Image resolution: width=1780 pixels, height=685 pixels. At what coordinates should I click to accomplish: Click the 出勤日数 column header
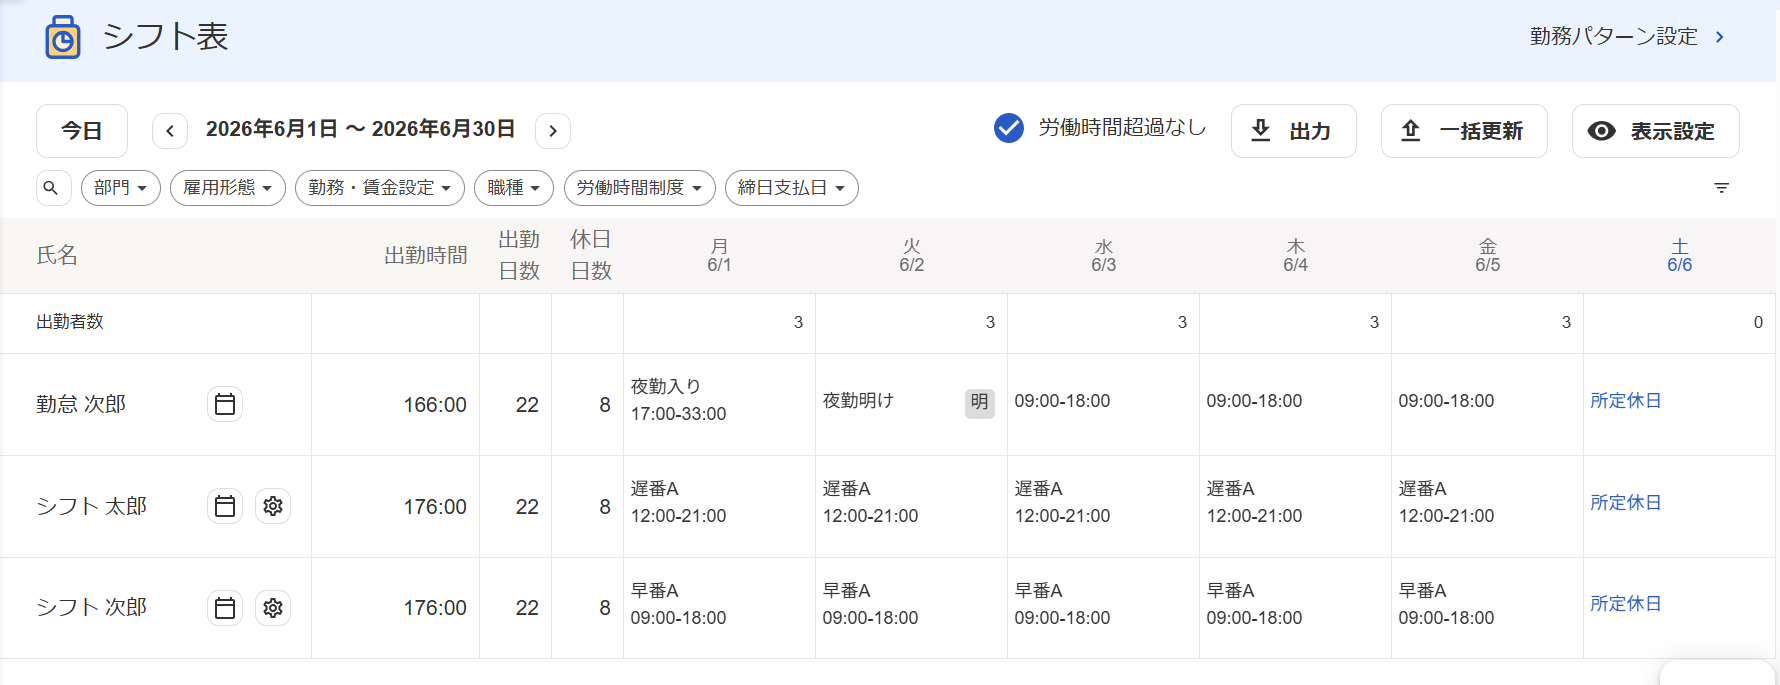(520, 255)
